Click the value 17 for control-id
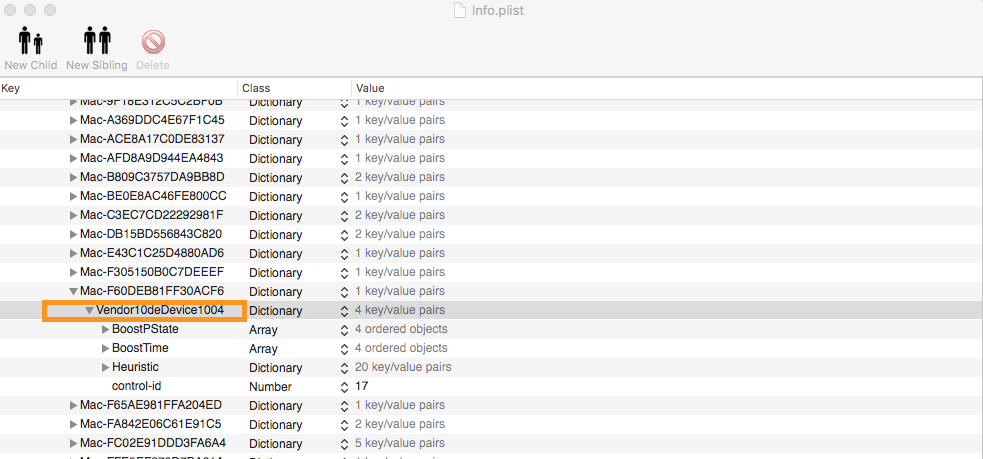The width and height of the screenshot is (983, 459). 362,386
